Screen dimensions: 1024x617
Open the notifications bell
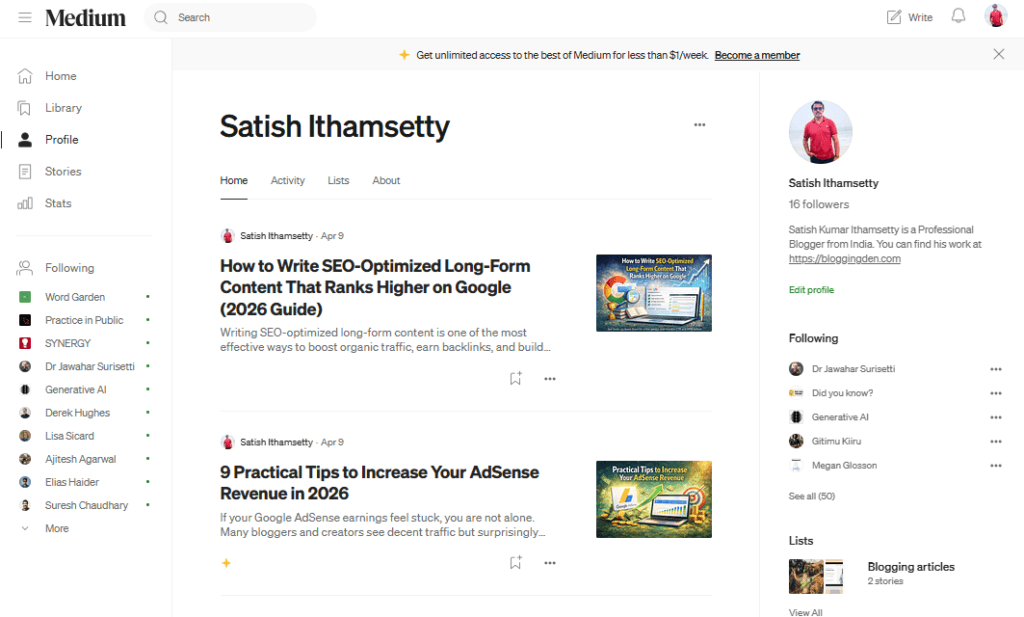click(x=958, y=16)
